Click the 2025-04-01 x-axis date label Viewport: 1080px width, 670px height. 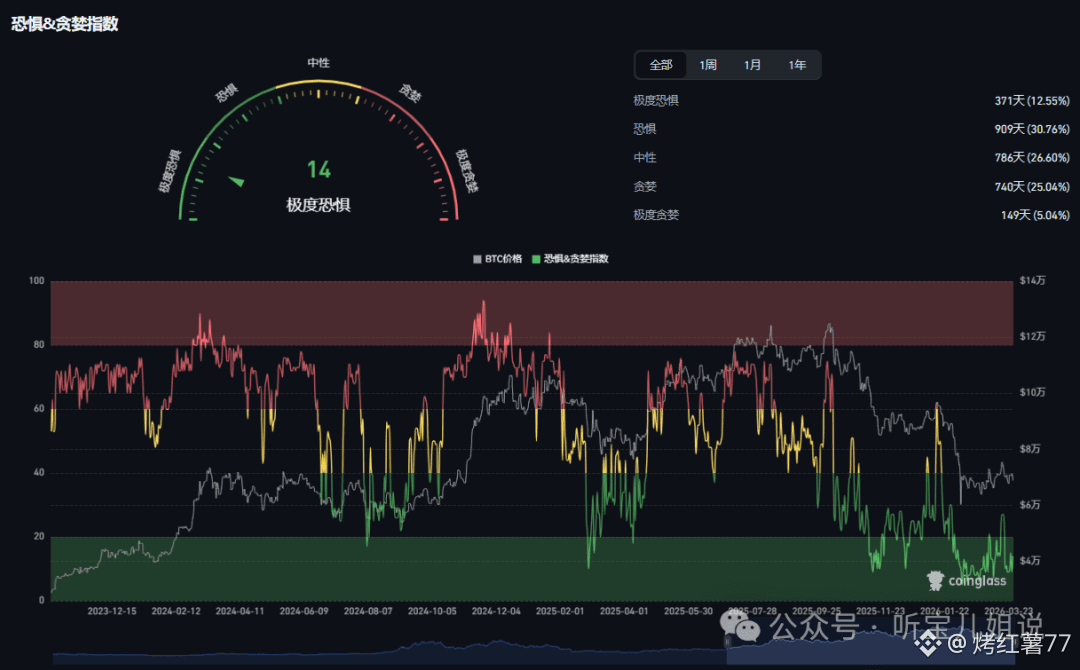[x=624, y=611]
